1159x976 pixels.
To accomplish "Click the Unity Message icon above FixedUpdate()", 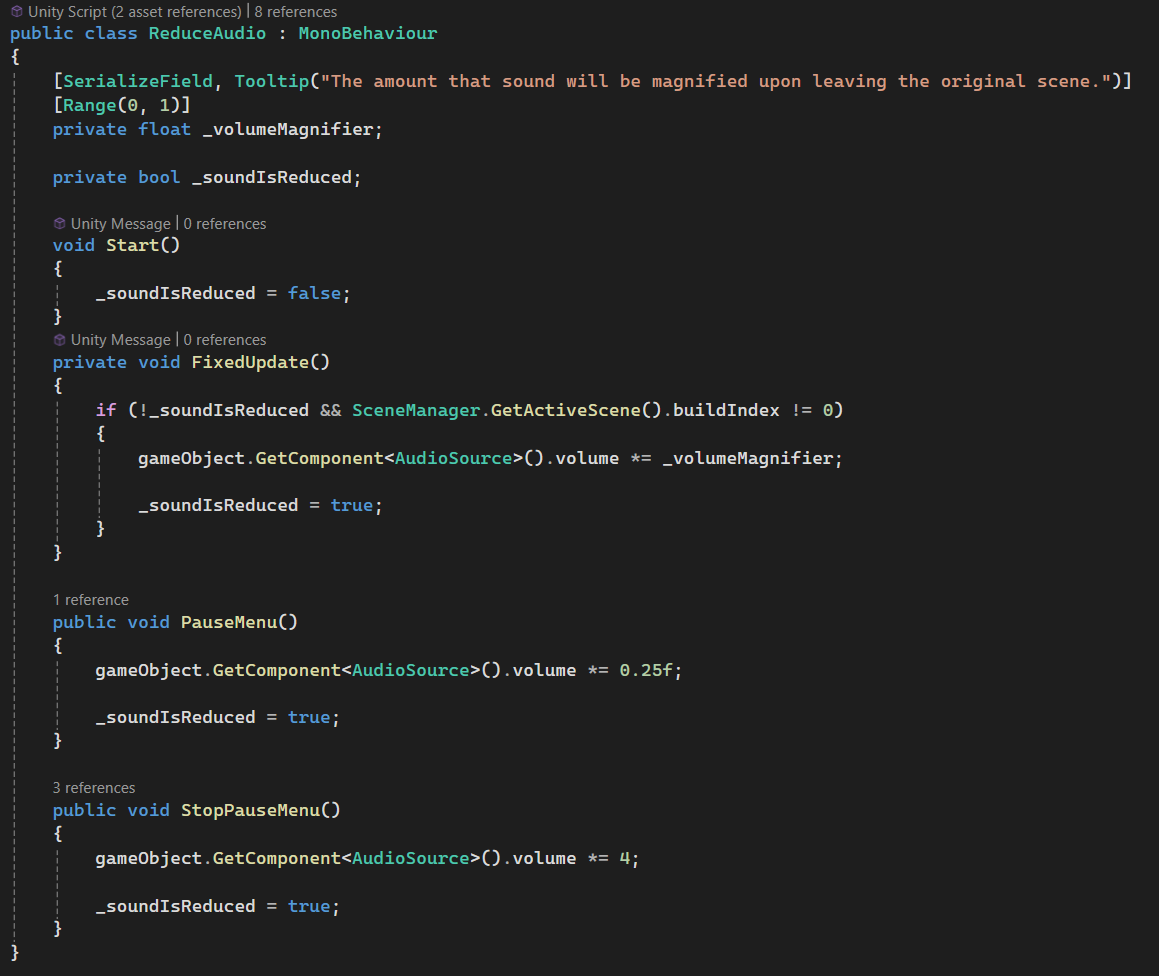I will pyautogui.click(x=60, y=340).
